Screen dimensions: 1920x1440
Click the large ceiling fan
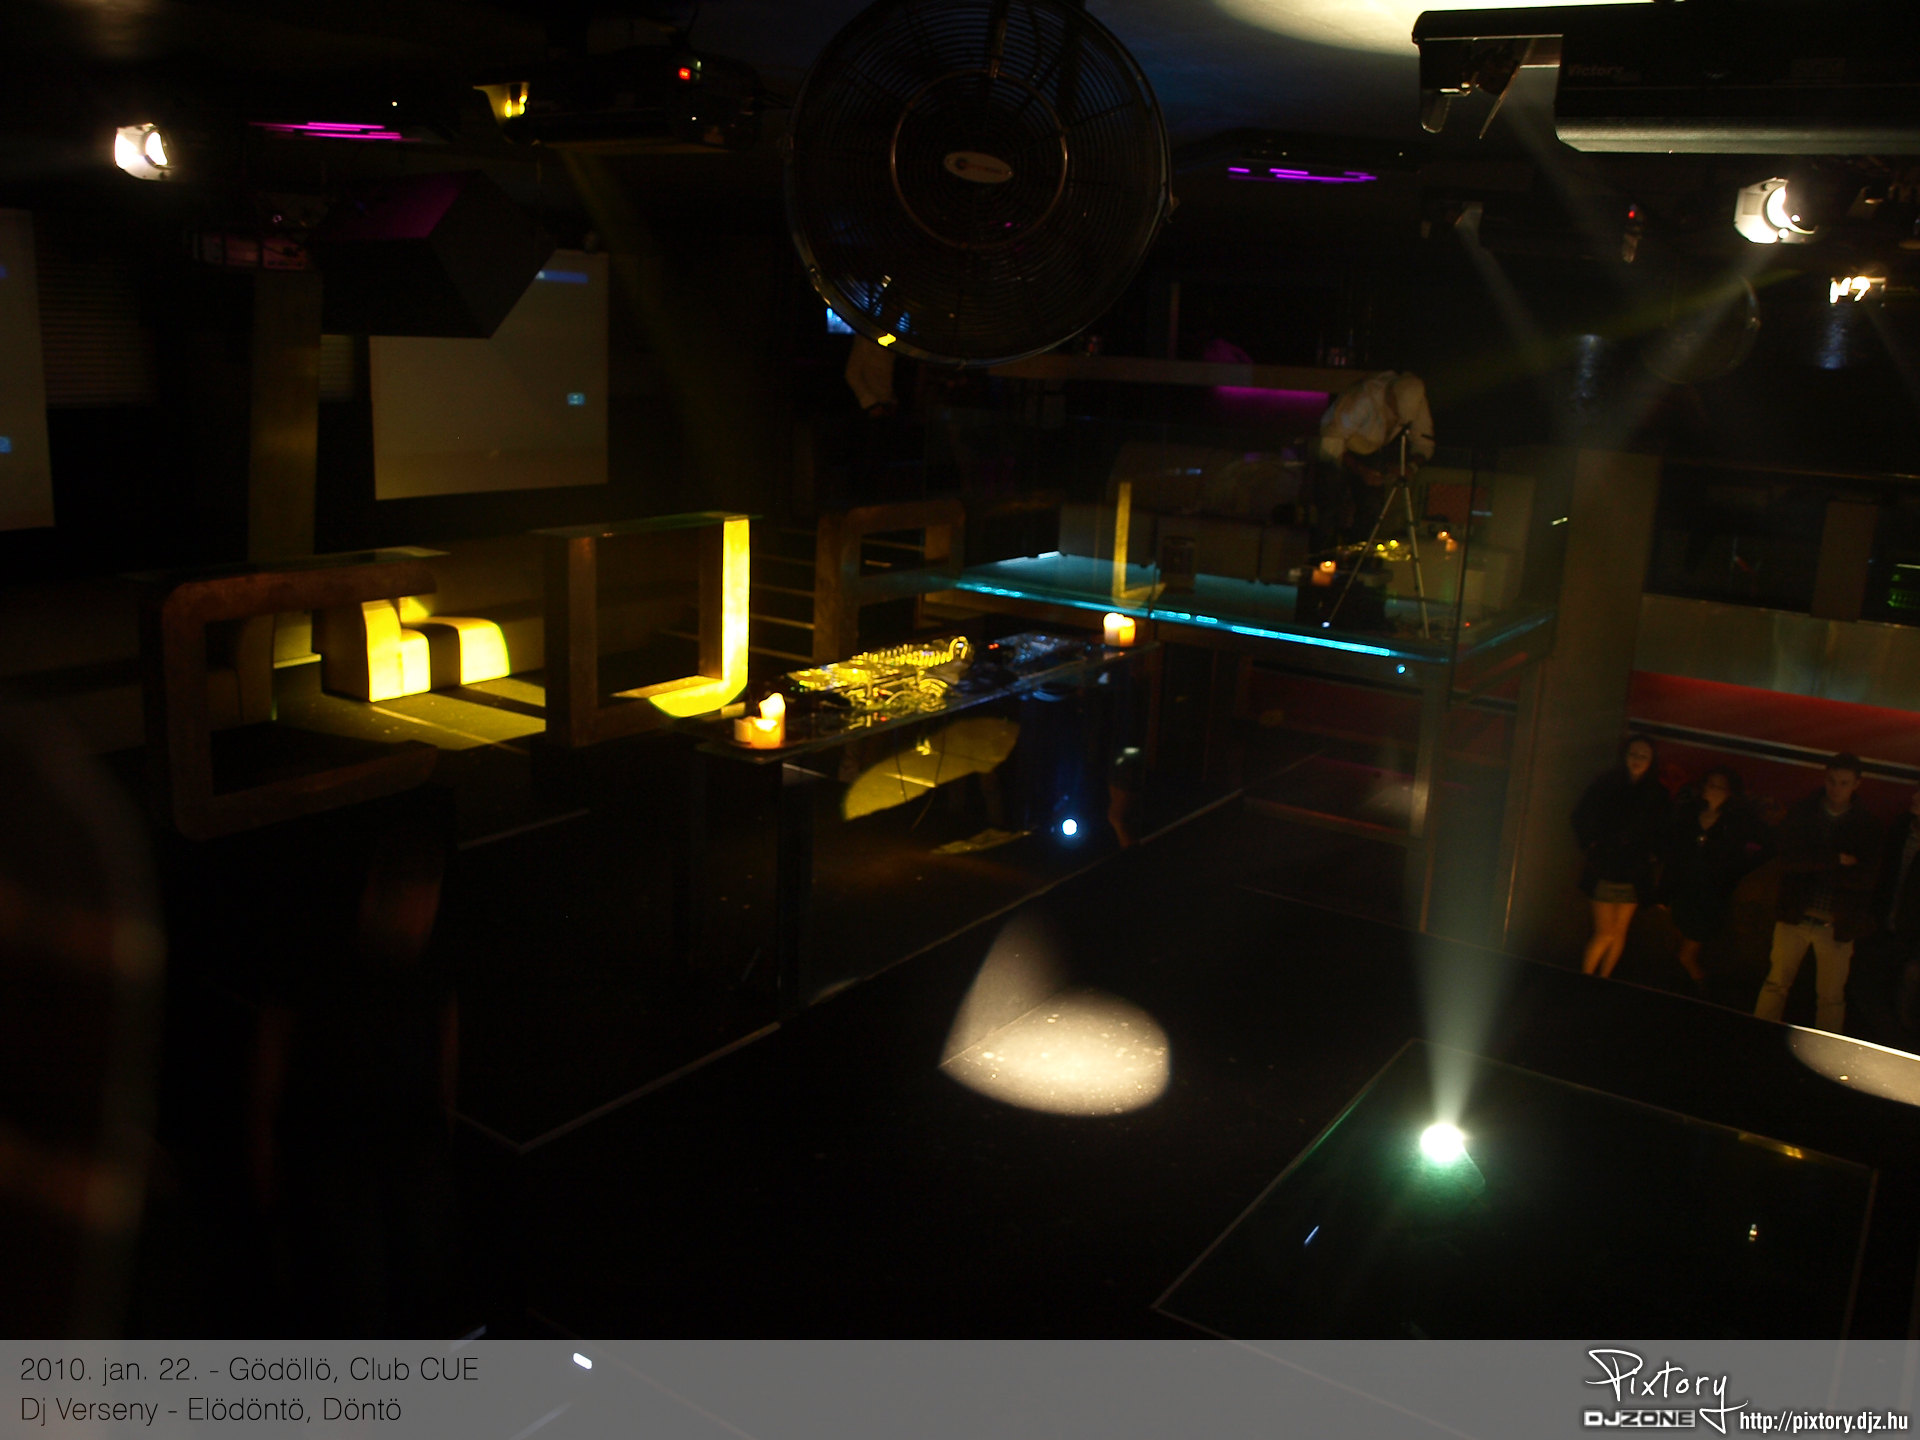tap(977, 175)
